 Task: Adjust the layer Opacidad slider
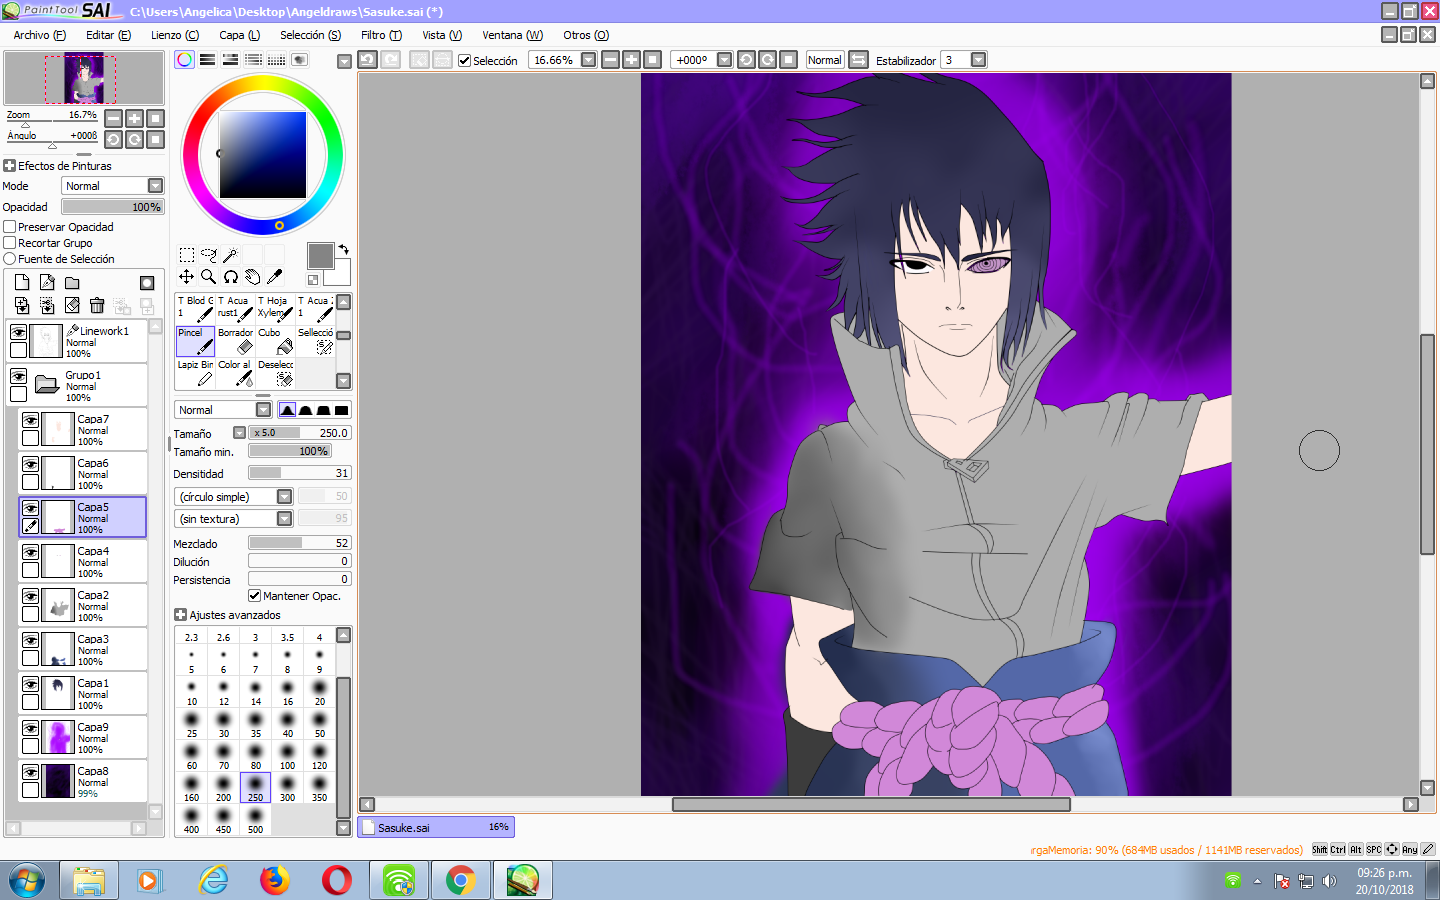tap(112, 207)
